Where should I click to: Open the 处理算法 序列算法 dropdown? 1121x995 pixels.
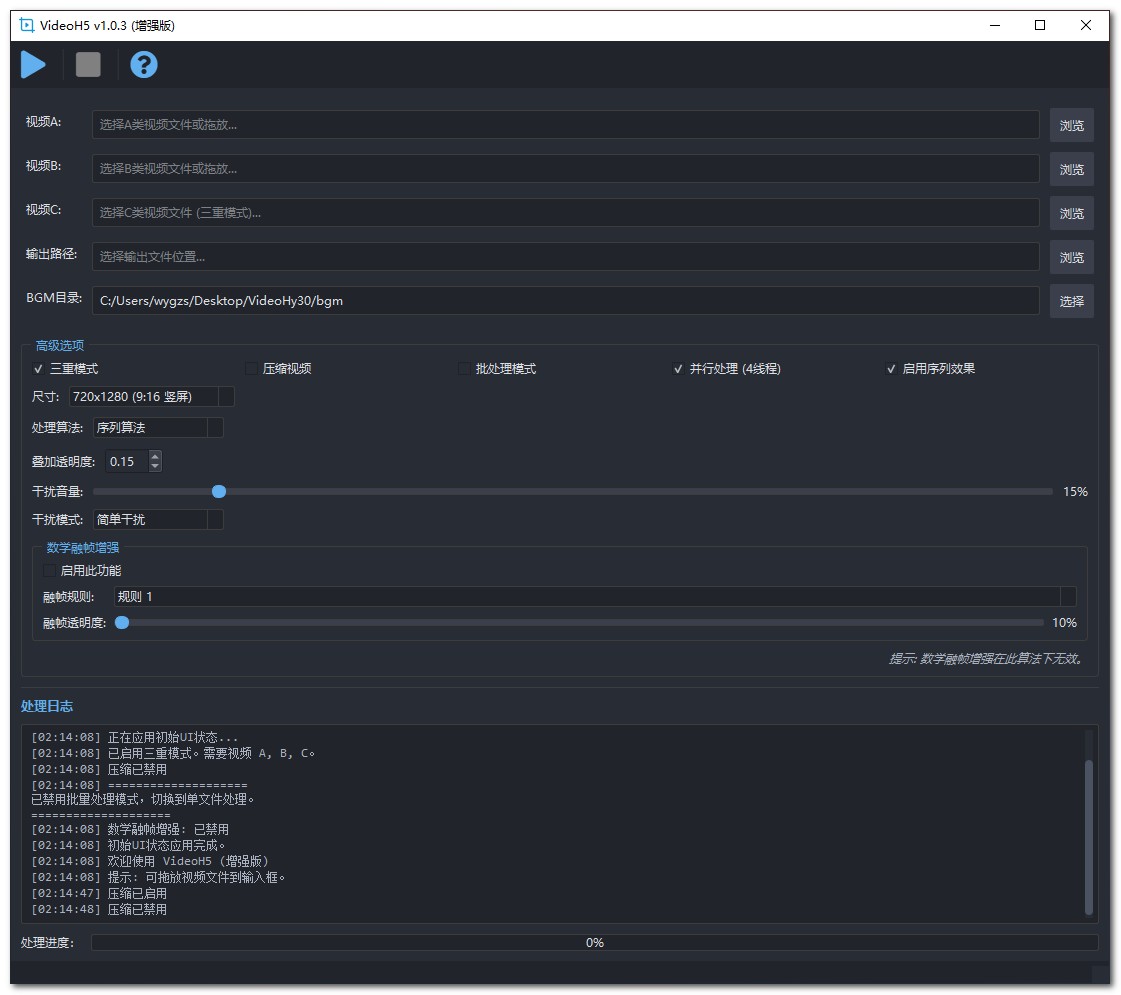158,427
